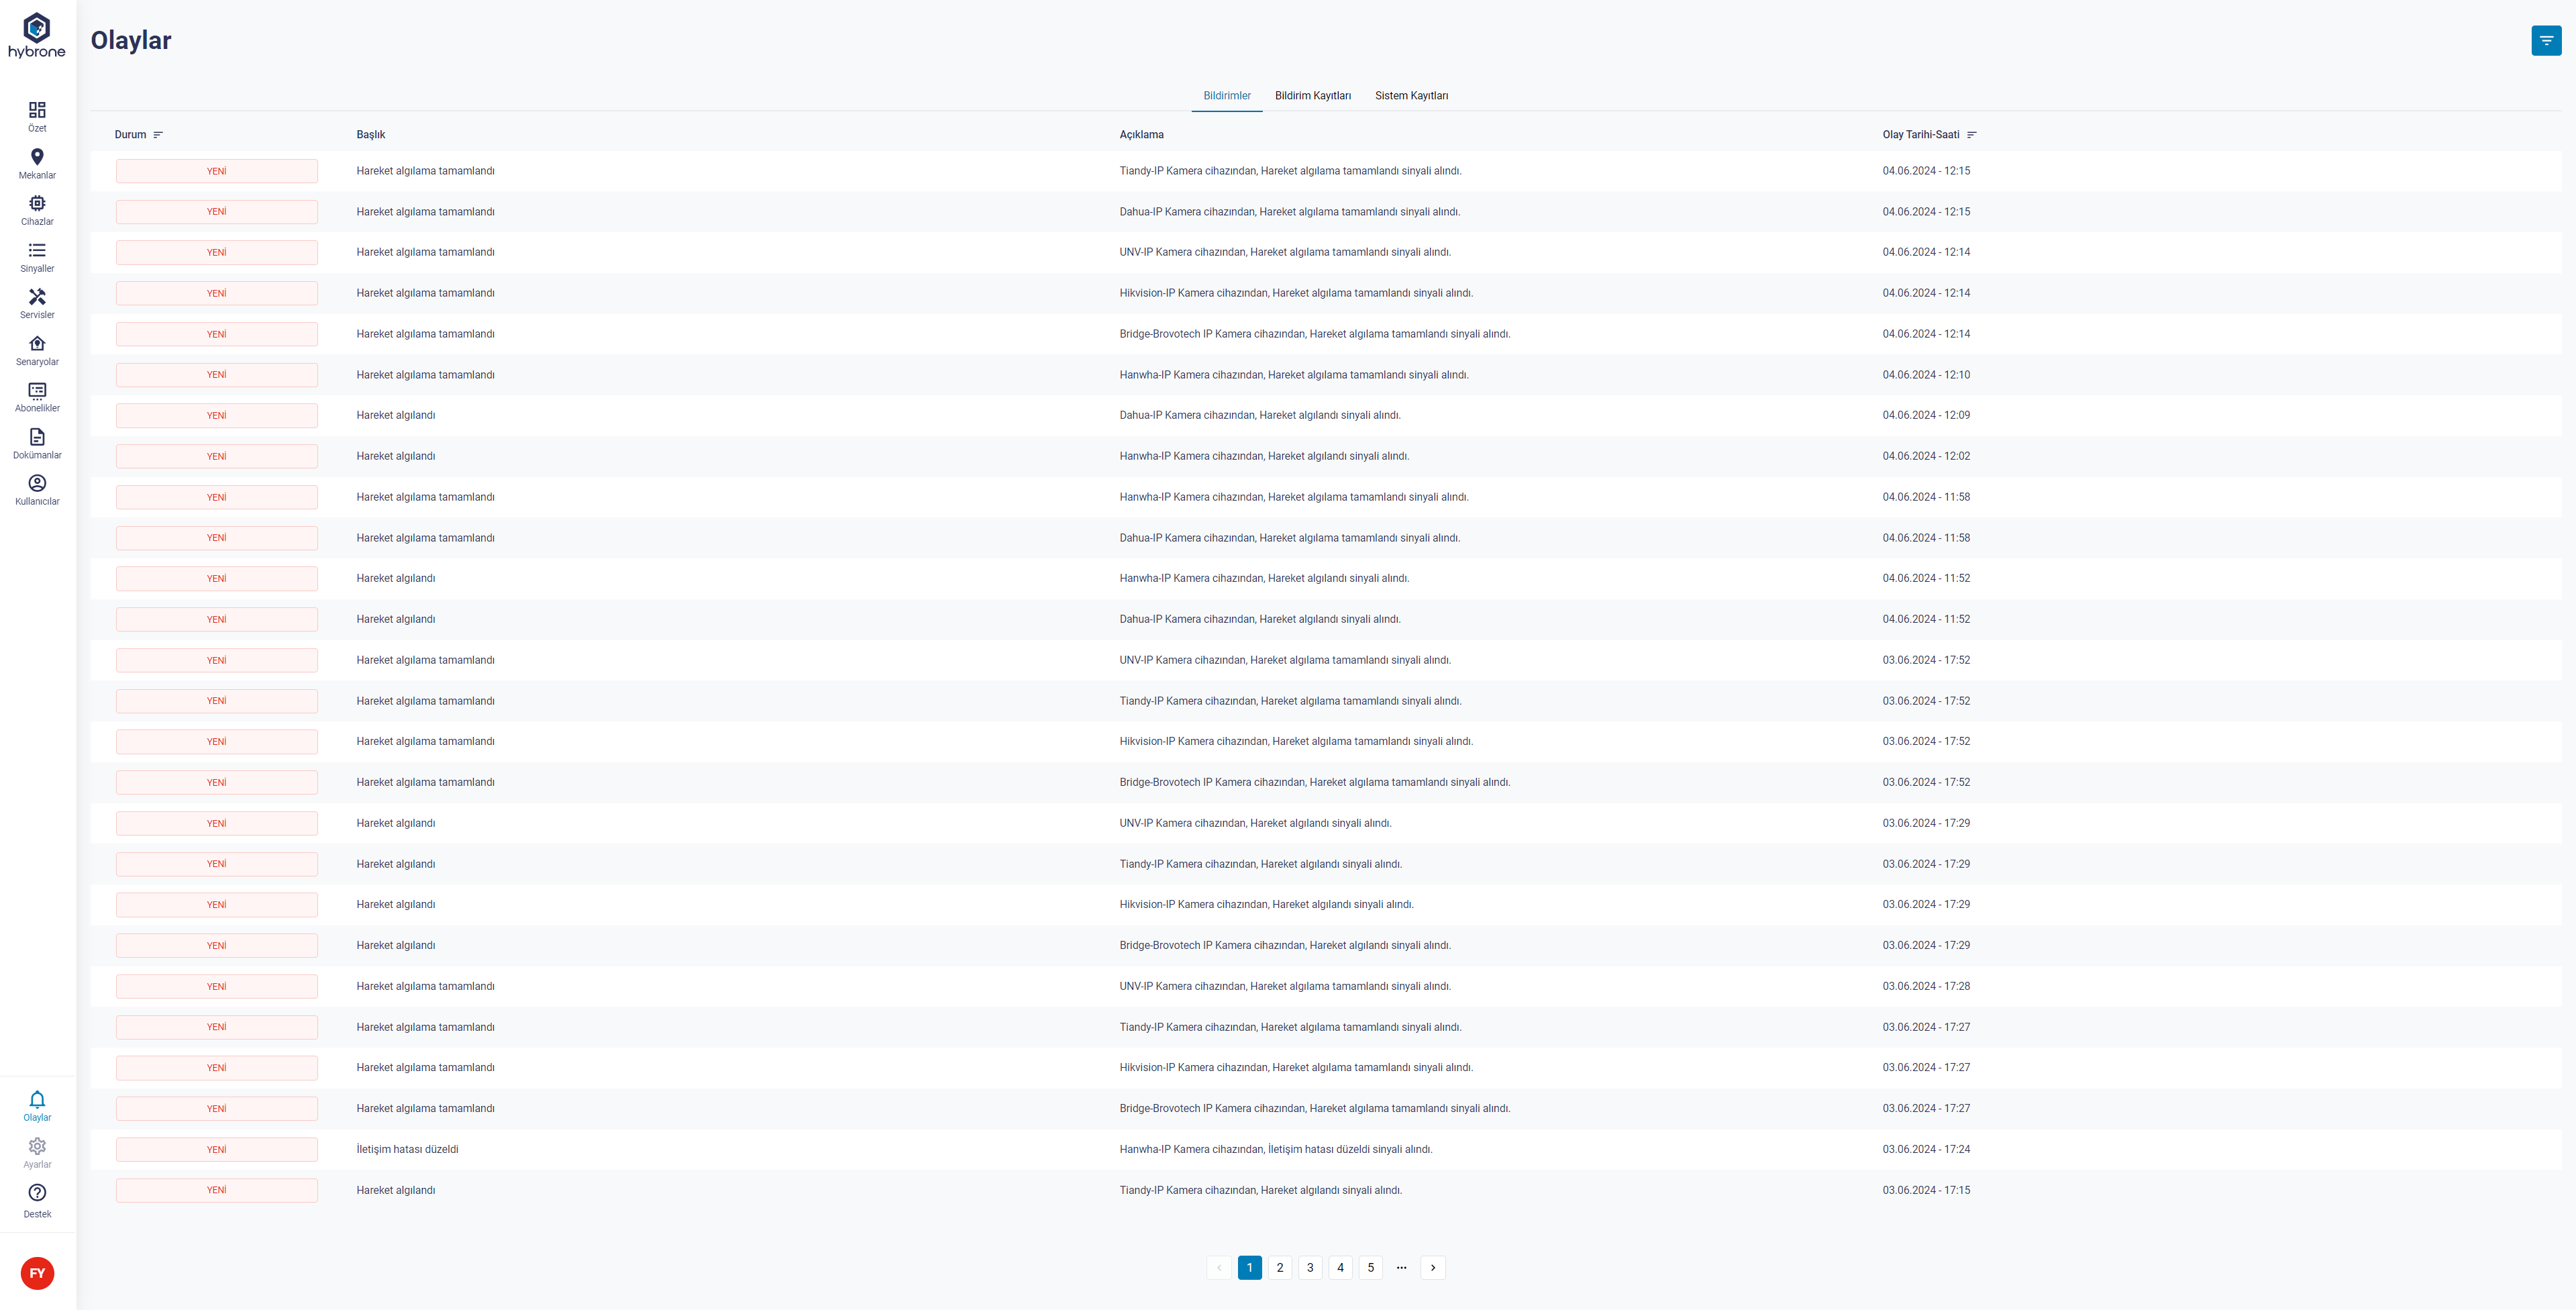Switch to Bildirim Kayıtları tab
Screen dimensions: 2576x1310
[x=1312, y=96]
